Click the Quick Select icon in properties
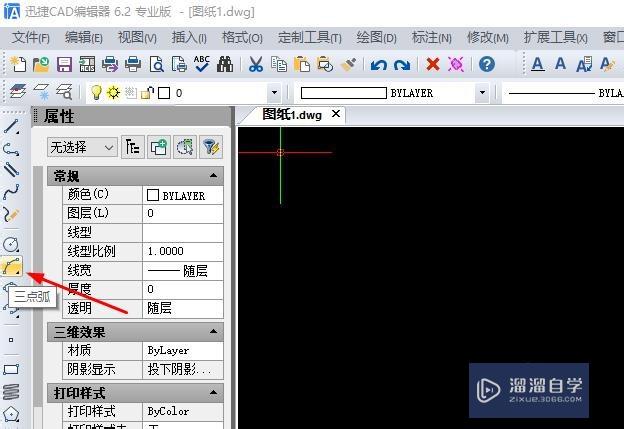624x429 pixels. [185, 147]
